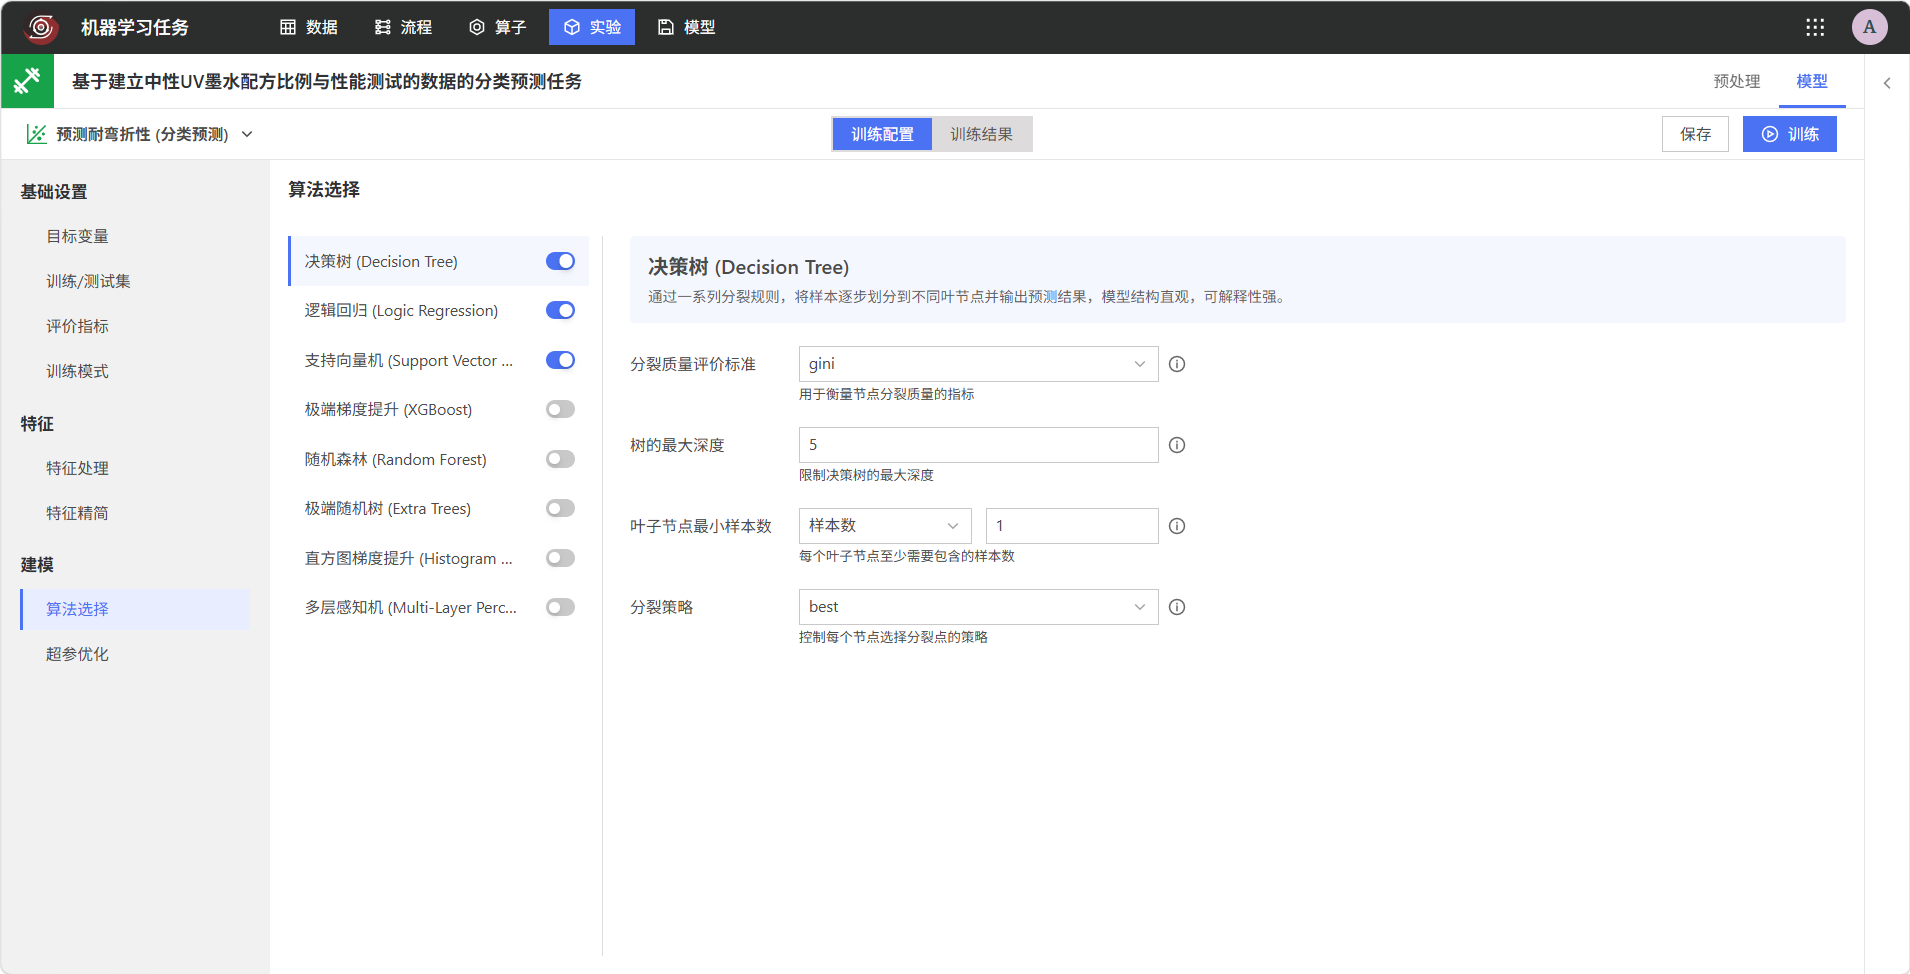Image resolution: width=1910 pixels, height=974 pixels.
Task: Enable the Extra Trees toggle
Action: click(x=560, y=508)
